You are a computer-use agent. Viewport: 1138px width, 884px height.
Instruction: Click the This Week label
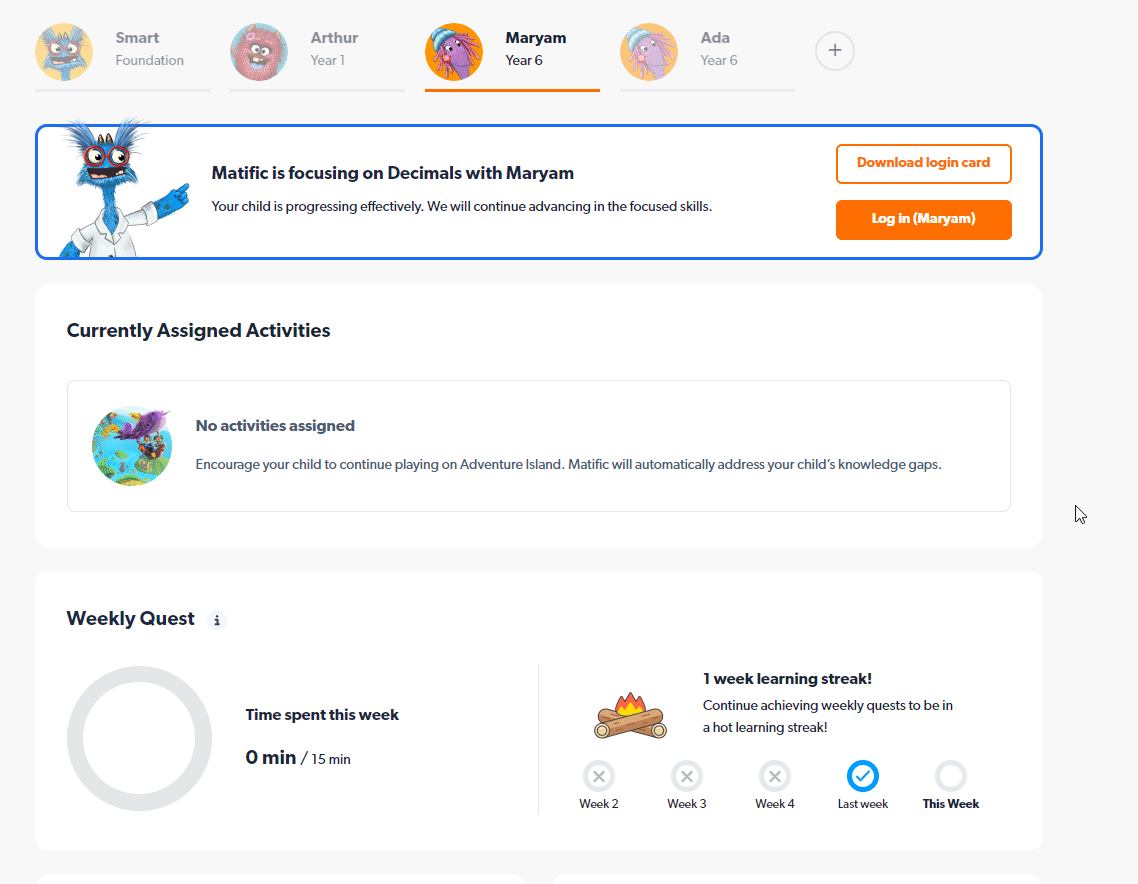pos(951,804)
